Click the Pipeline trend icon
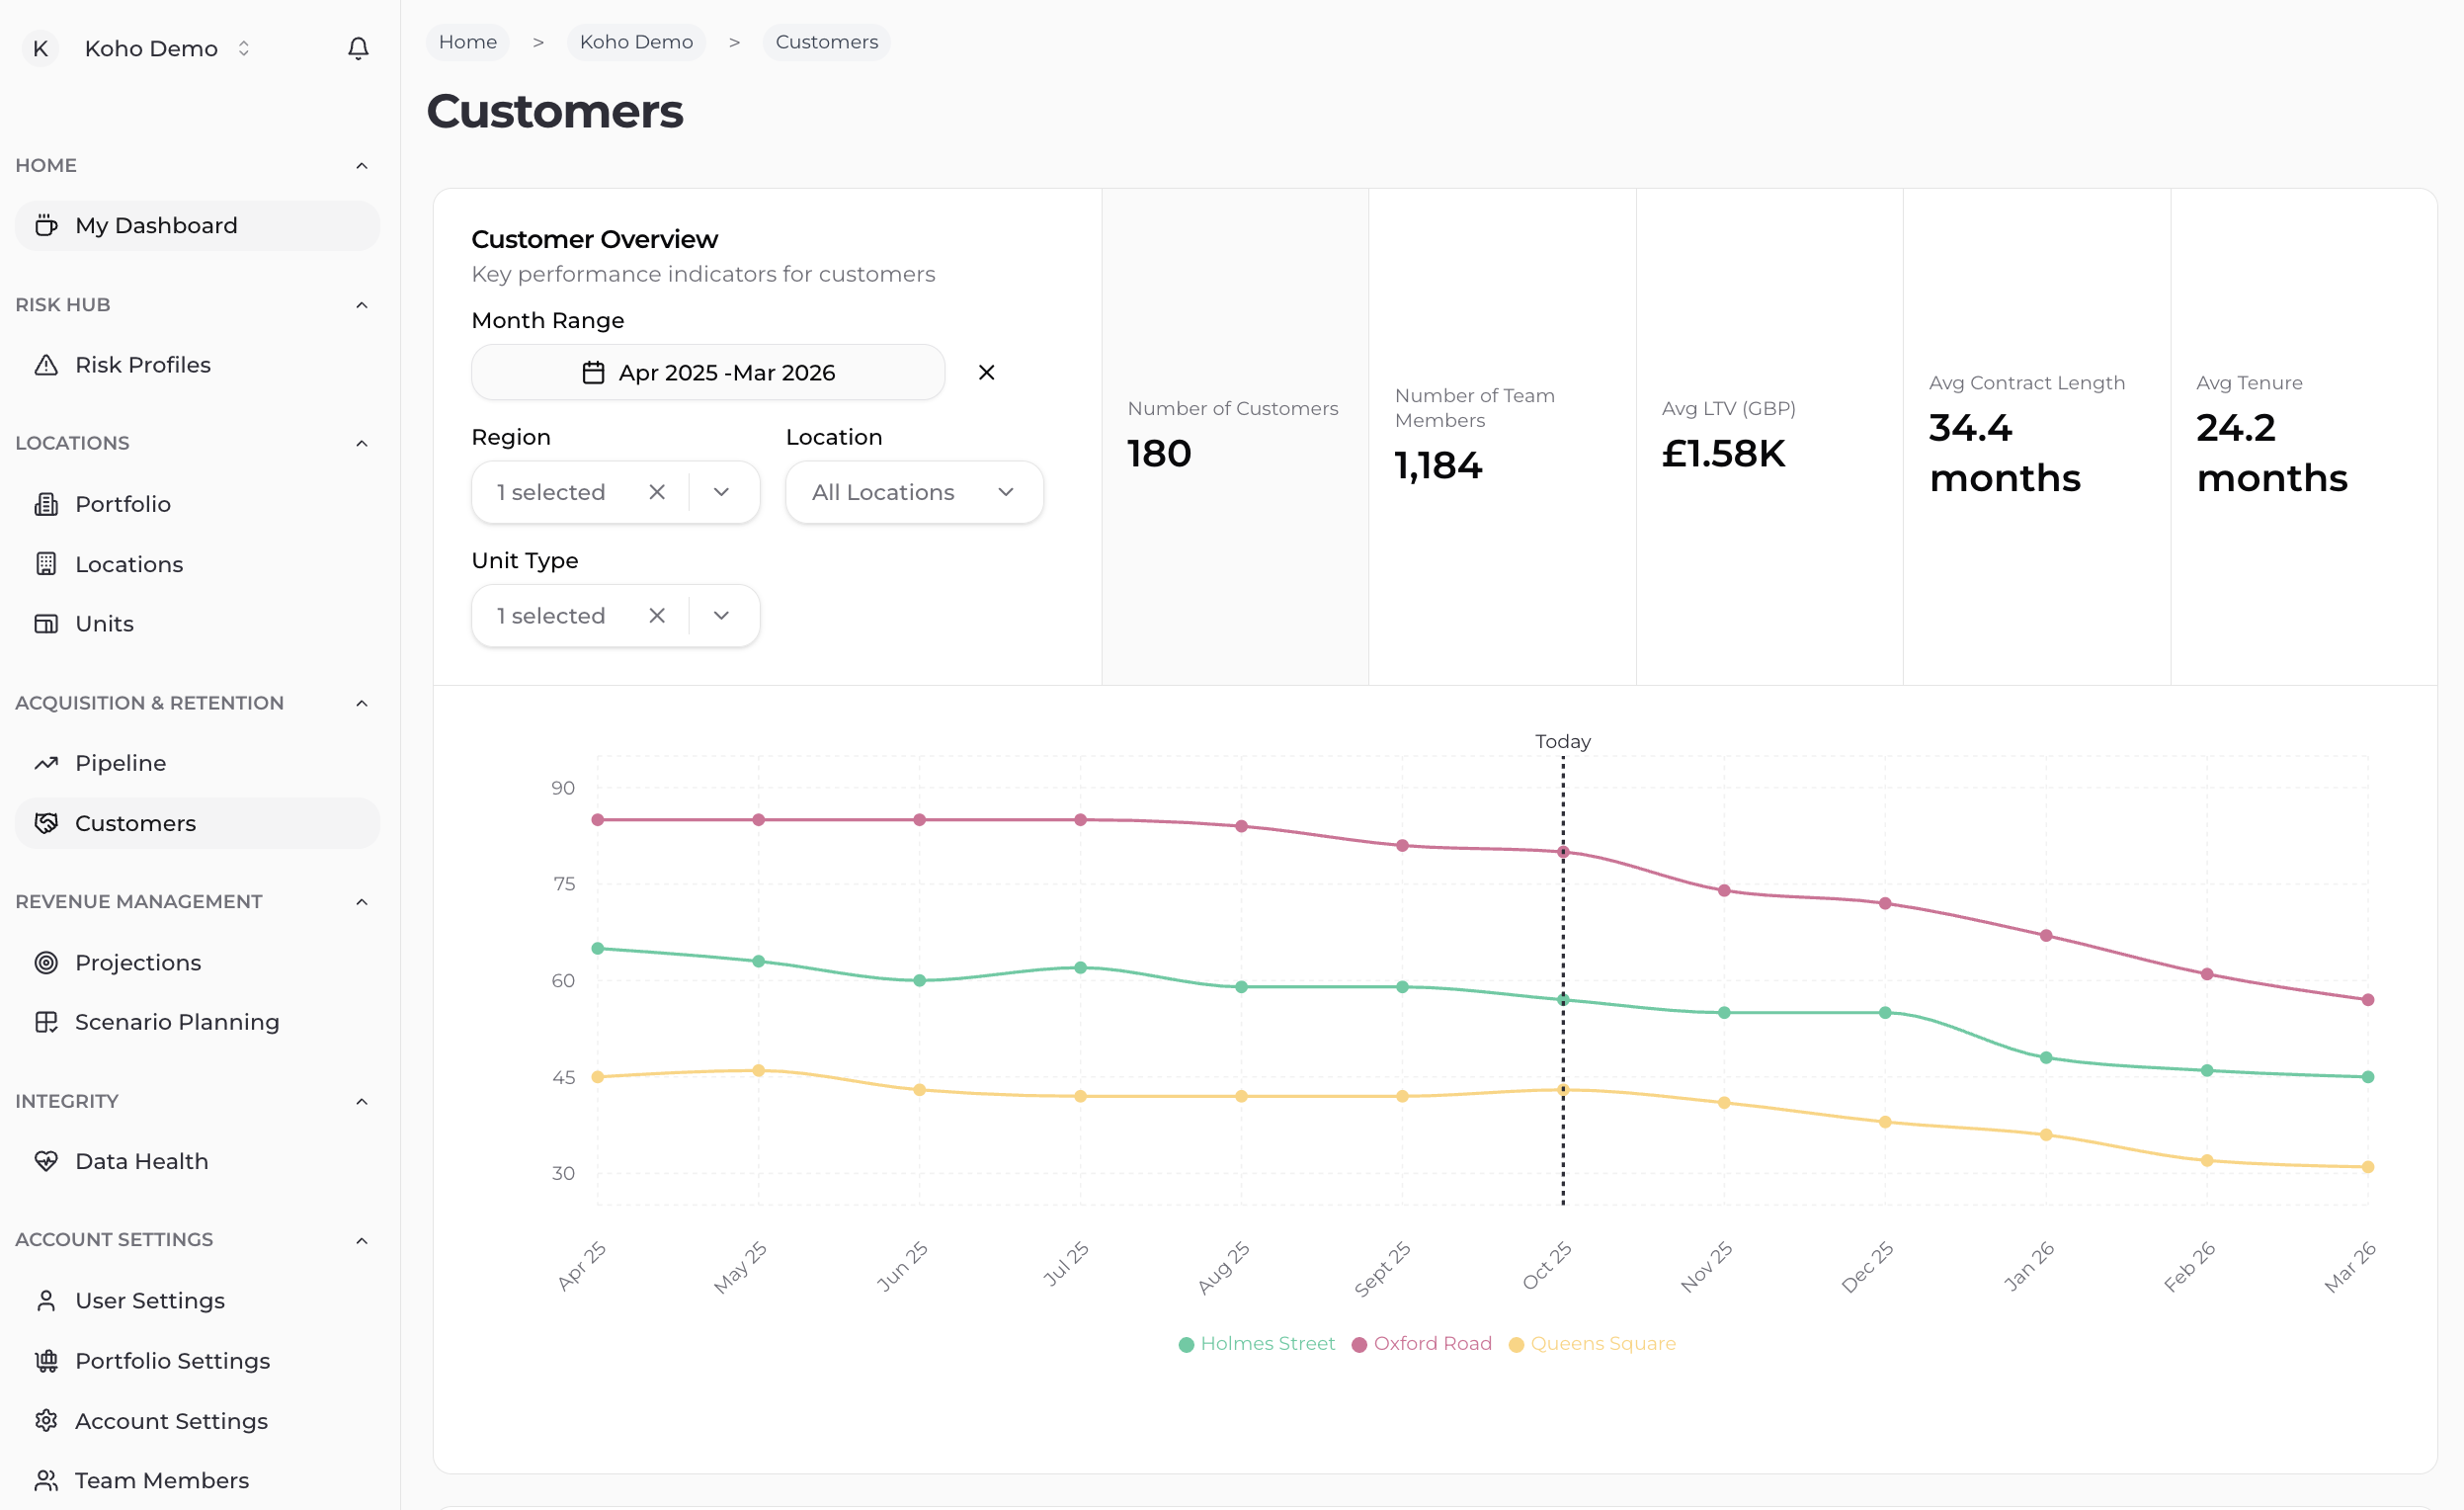 (x=46, y=763)
